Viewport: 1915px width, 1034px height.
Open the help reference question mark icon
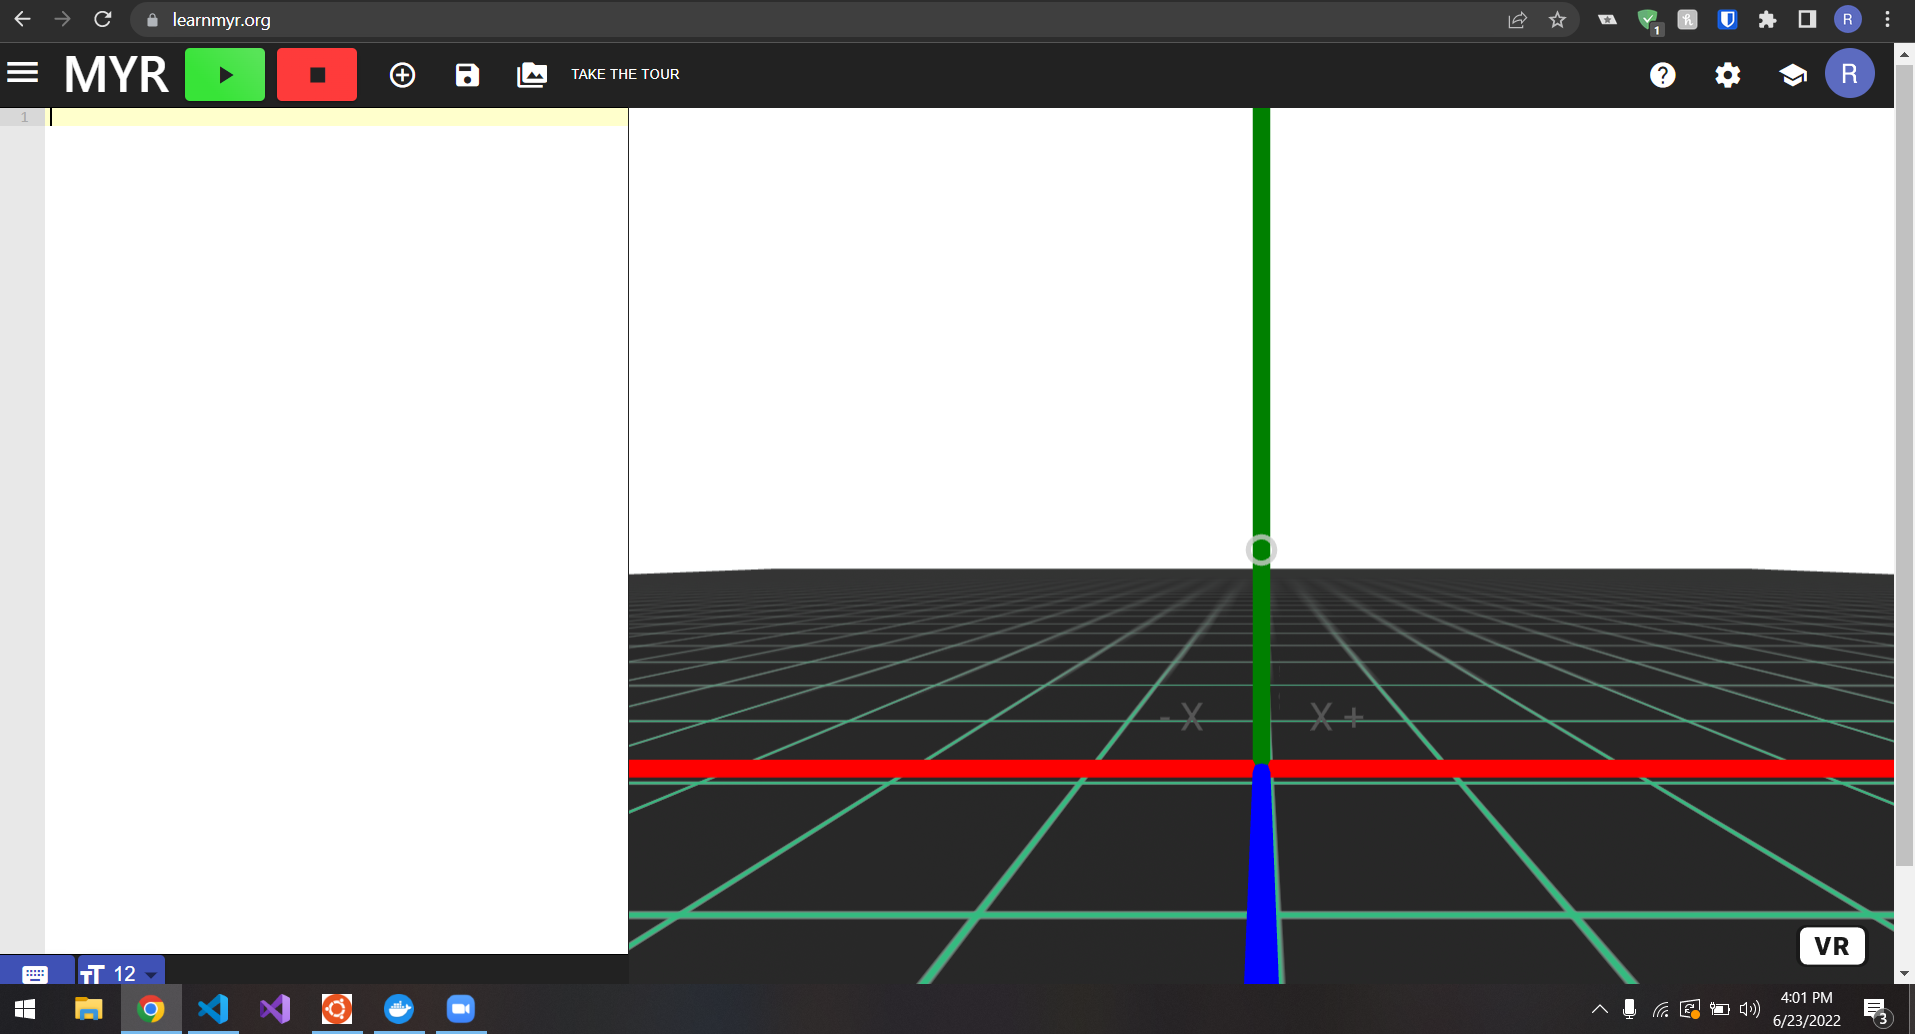coord(1662,75)
